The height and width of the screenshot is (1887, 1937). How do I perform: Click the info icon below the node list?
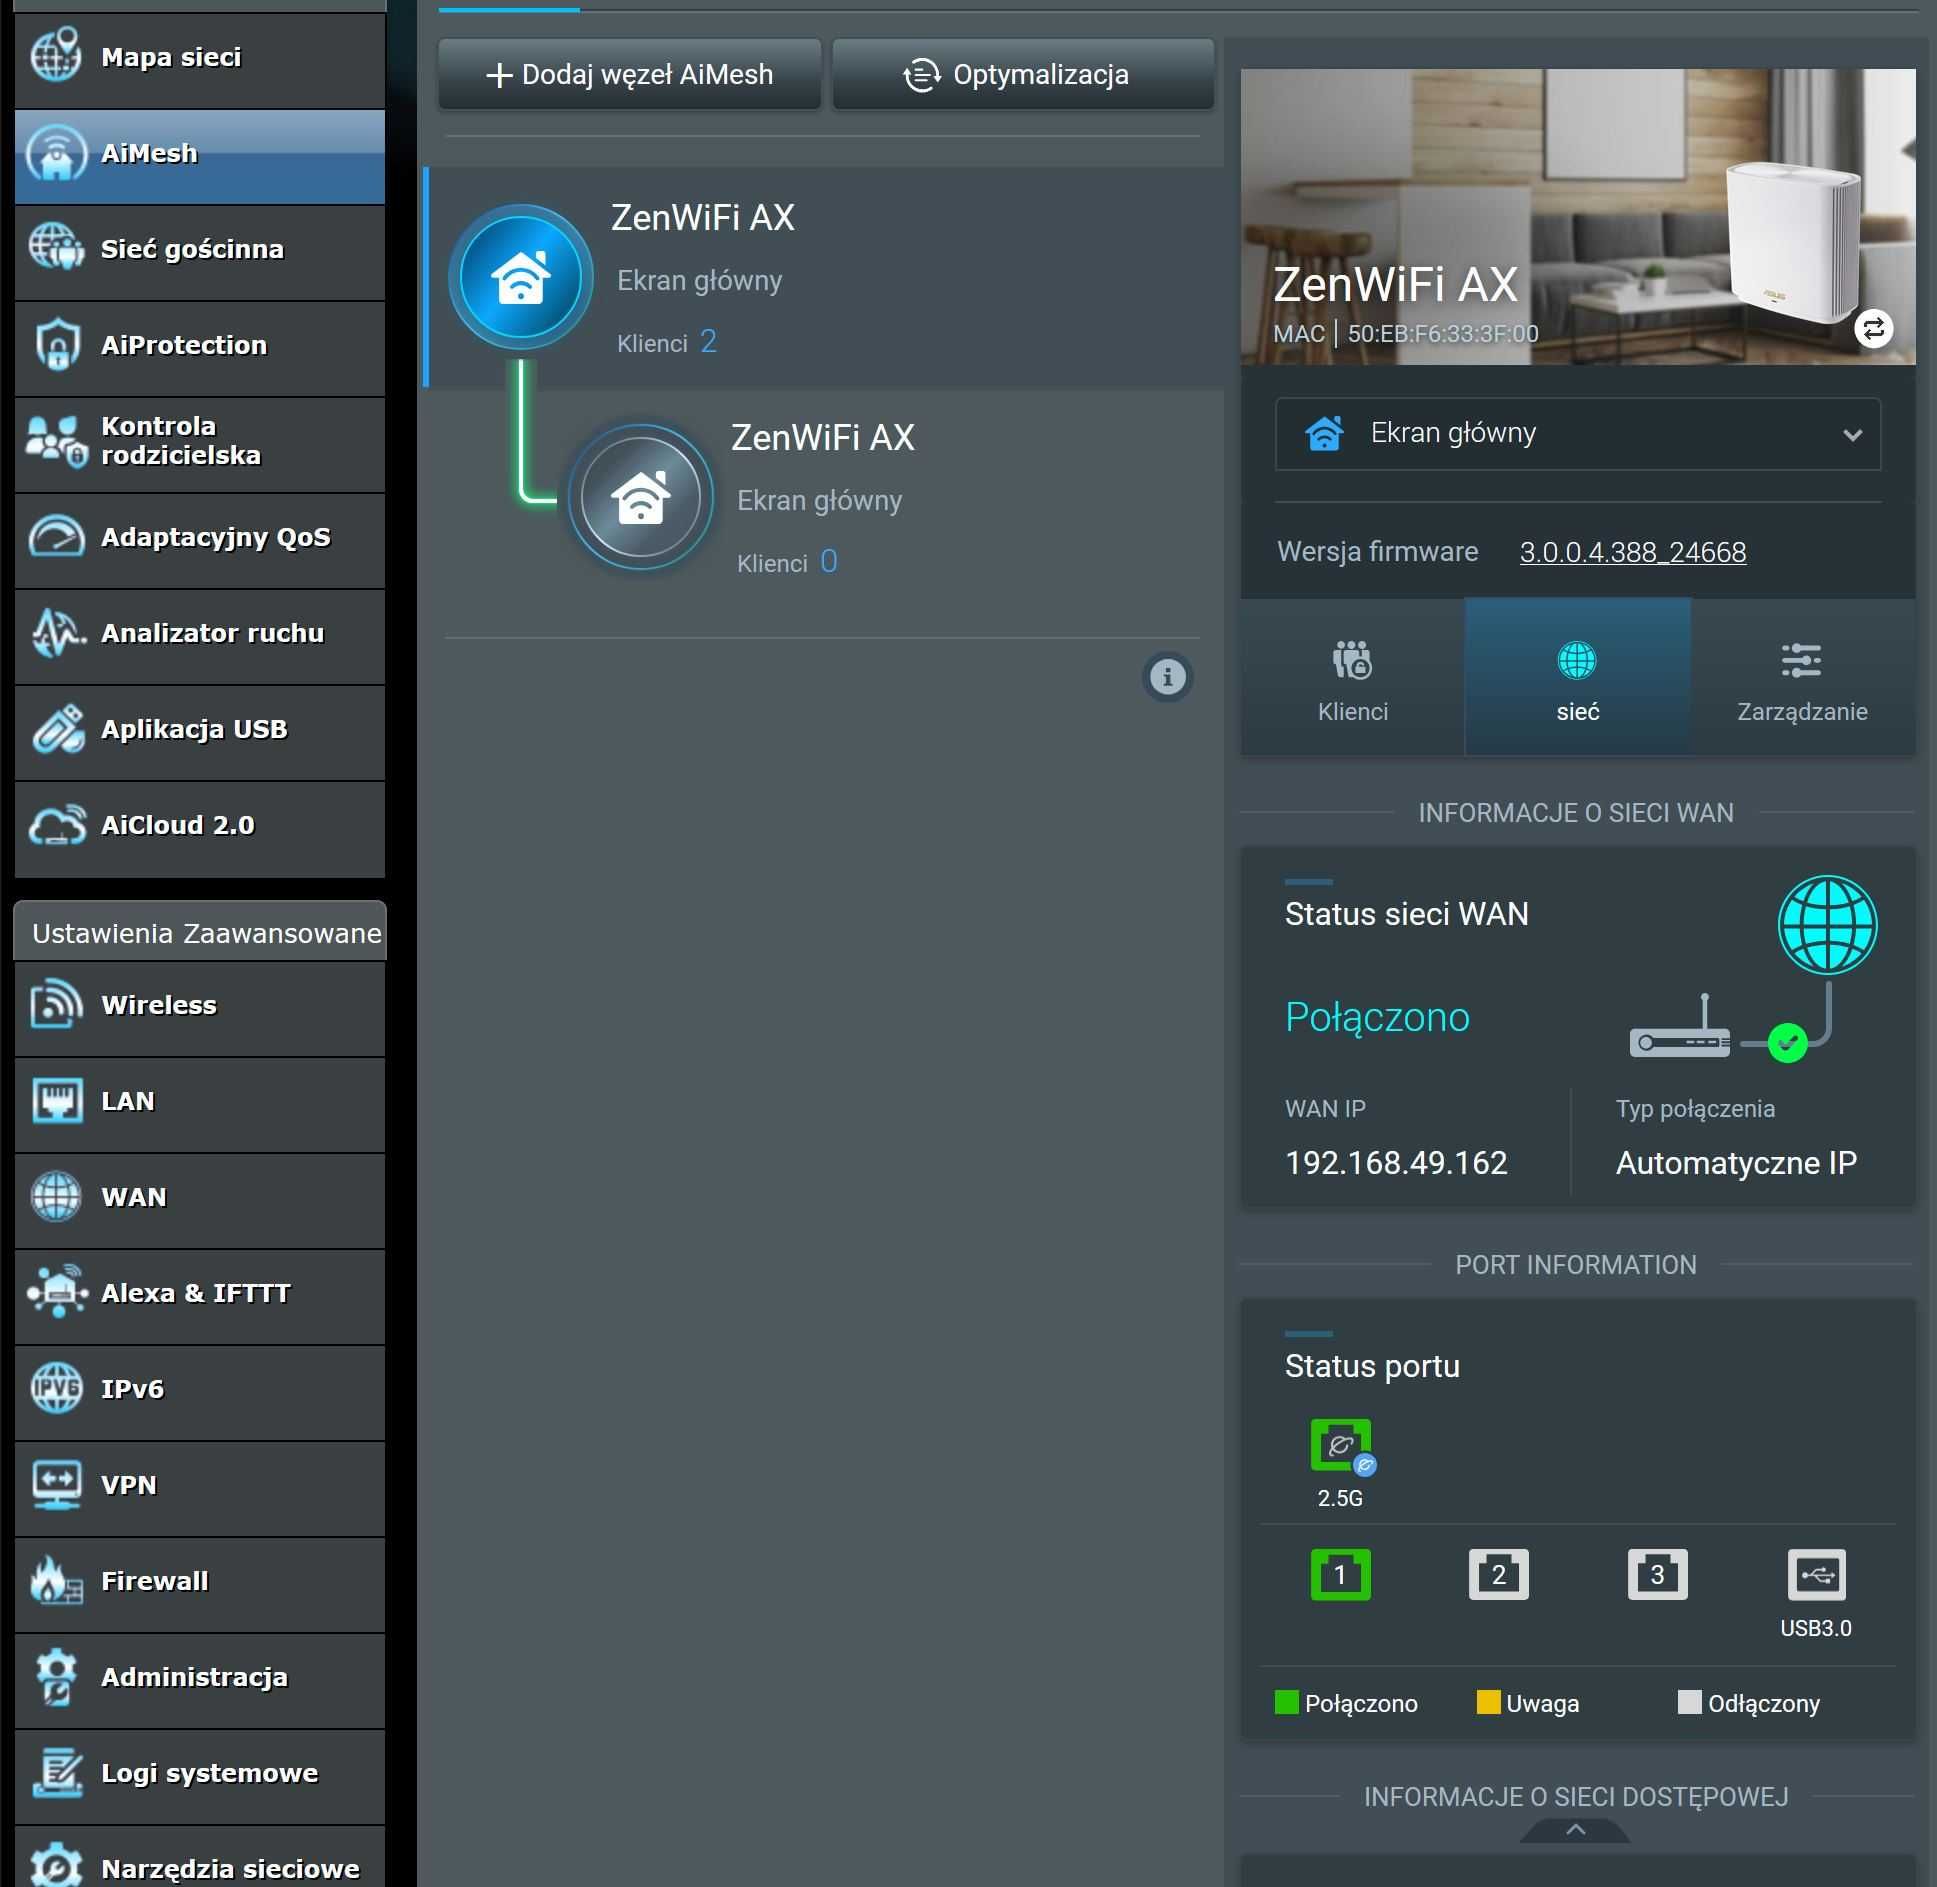1167,677
